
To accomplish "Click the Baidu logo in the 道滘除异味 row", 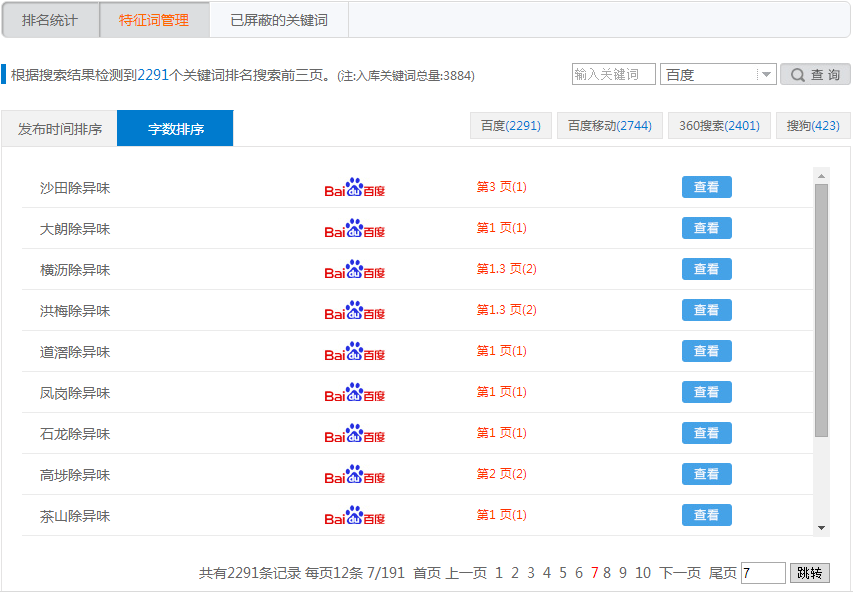I will pos(354,352).
